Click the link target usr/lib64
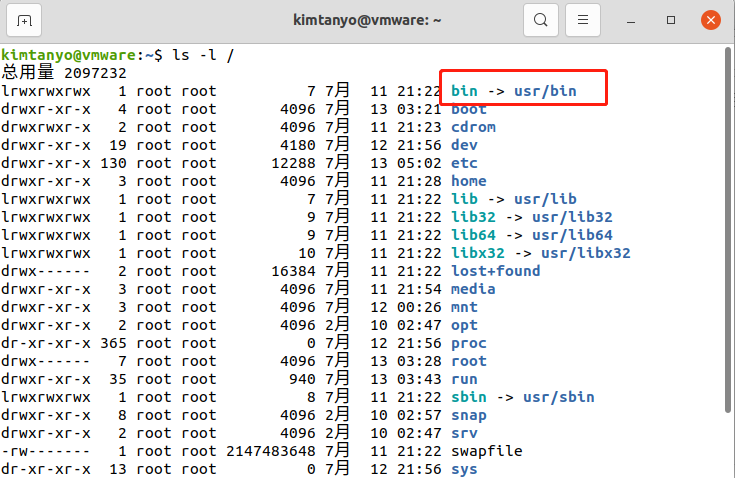The height and width of the screenshot is (478, 735). 572,235
